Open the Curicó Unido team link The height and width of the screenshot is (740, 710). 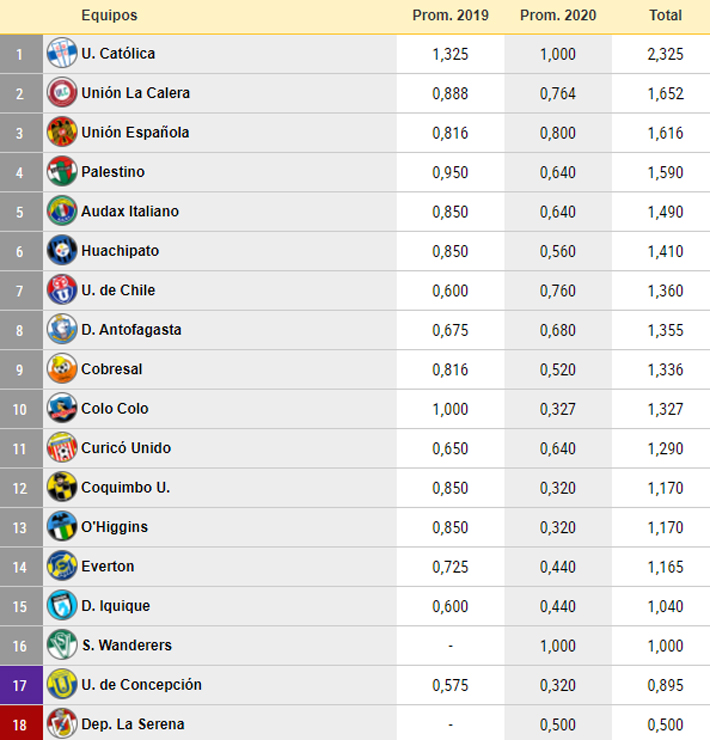tap(126, 449)
